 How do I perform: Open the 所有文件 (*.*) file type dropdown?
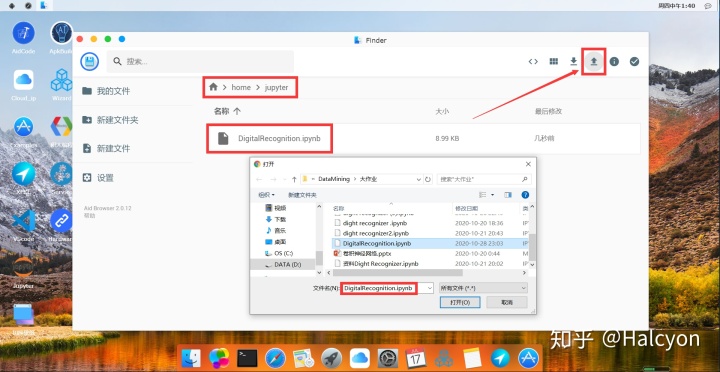point(483,288)
